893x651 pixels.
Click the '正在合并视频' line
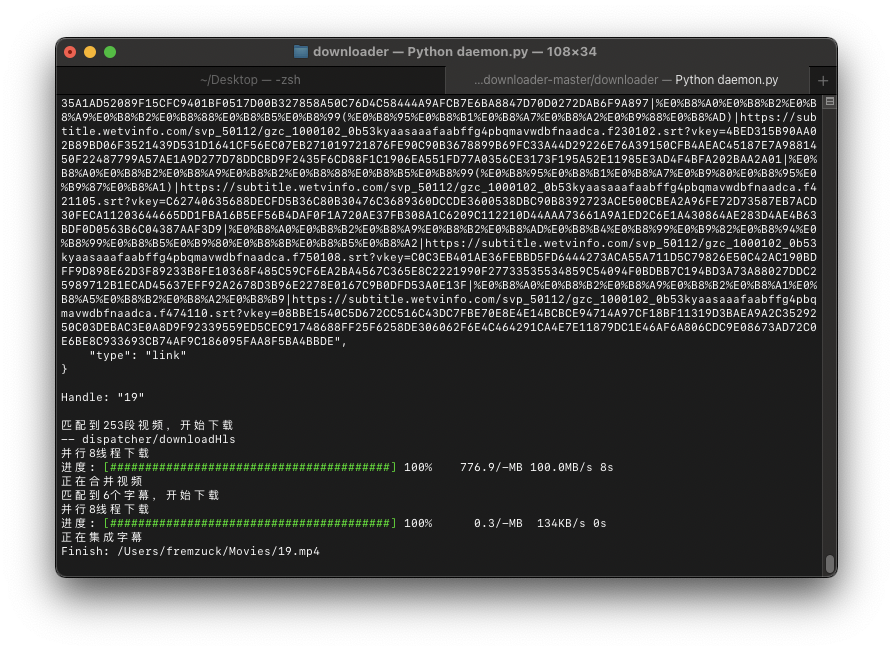coord(101,481)
